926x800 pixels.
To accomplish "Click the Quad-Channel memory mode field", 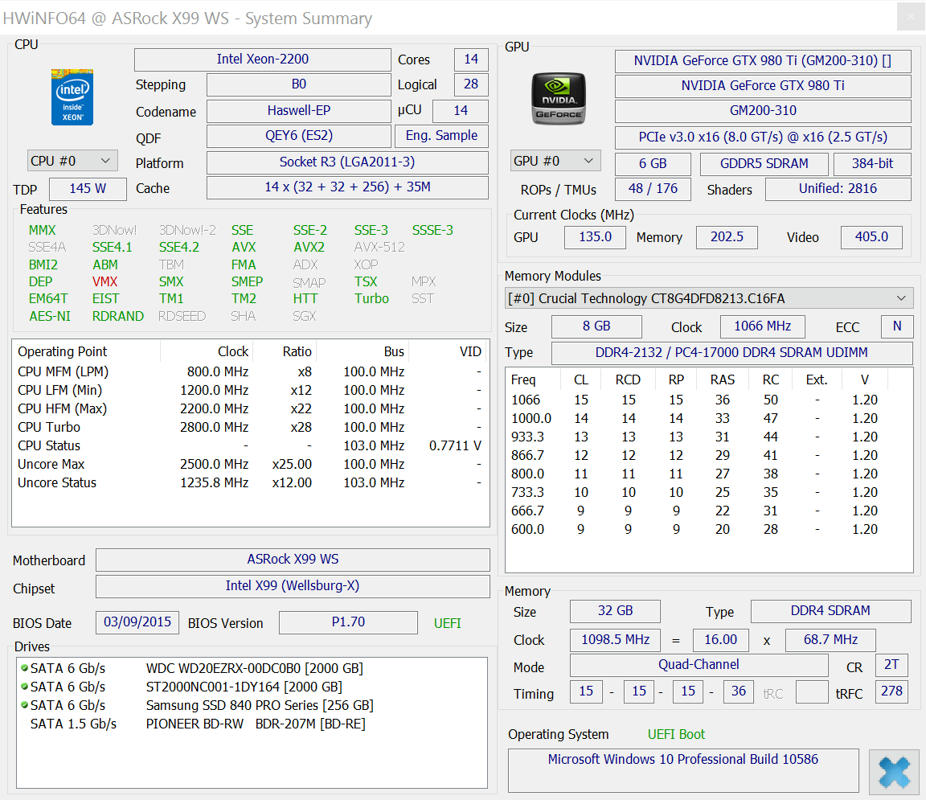I will coord(698,665).
